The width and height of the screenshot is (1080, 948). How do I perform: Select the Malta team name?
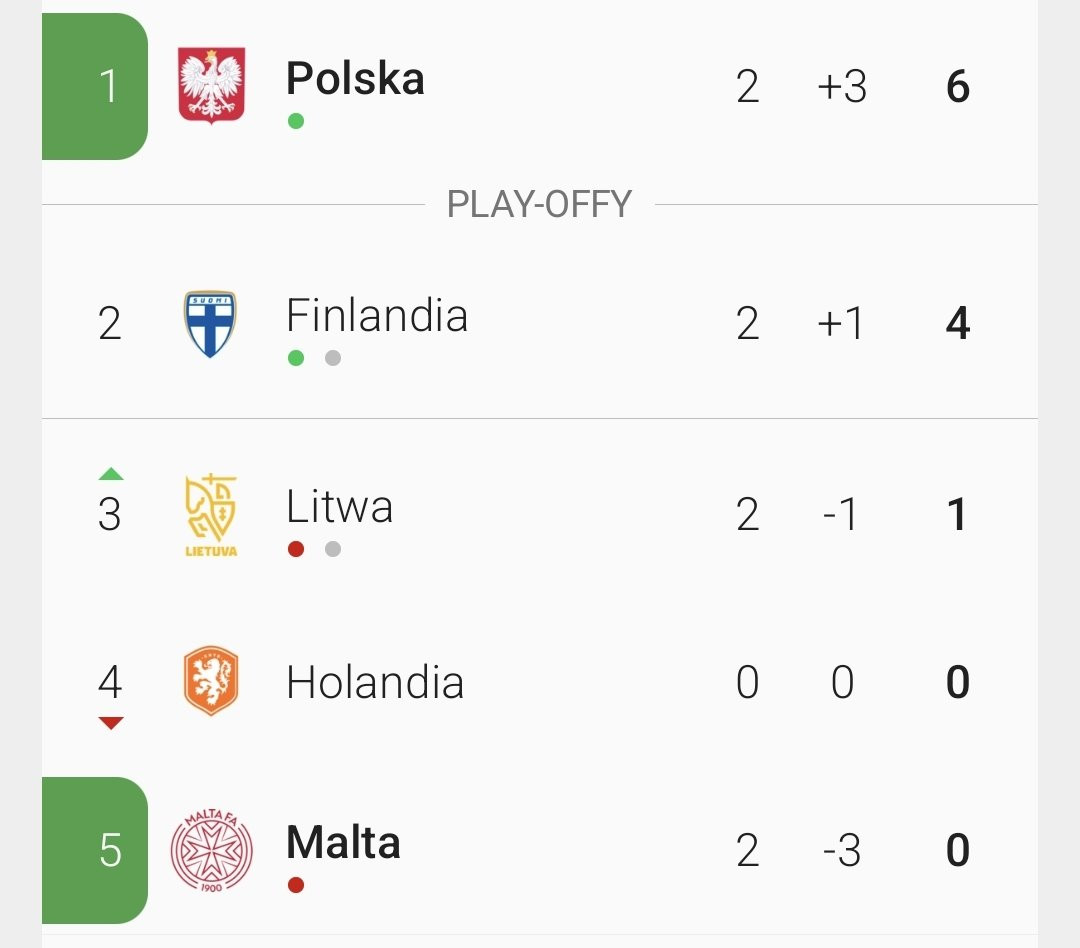coord(343,843)
